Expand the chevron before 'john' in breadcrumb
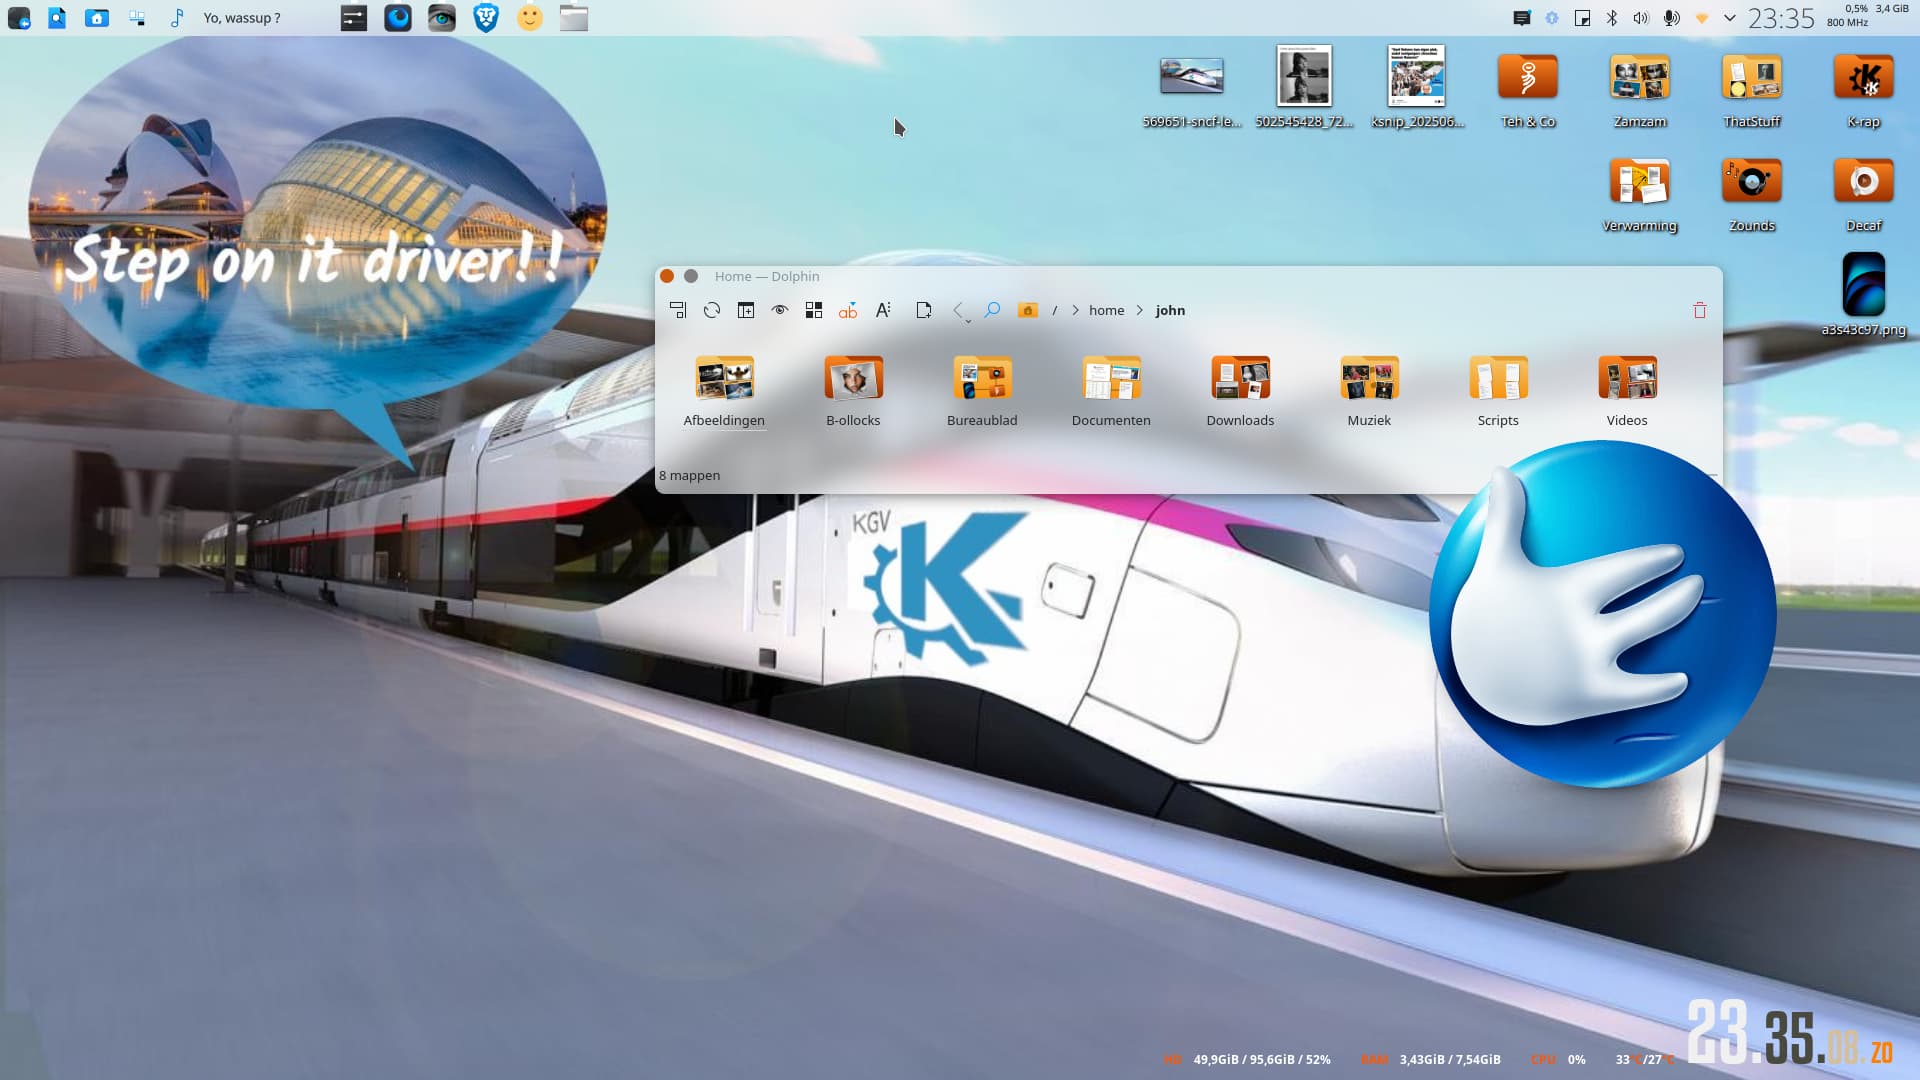Screen dimensions: 1920x1080 [1140, 310]
